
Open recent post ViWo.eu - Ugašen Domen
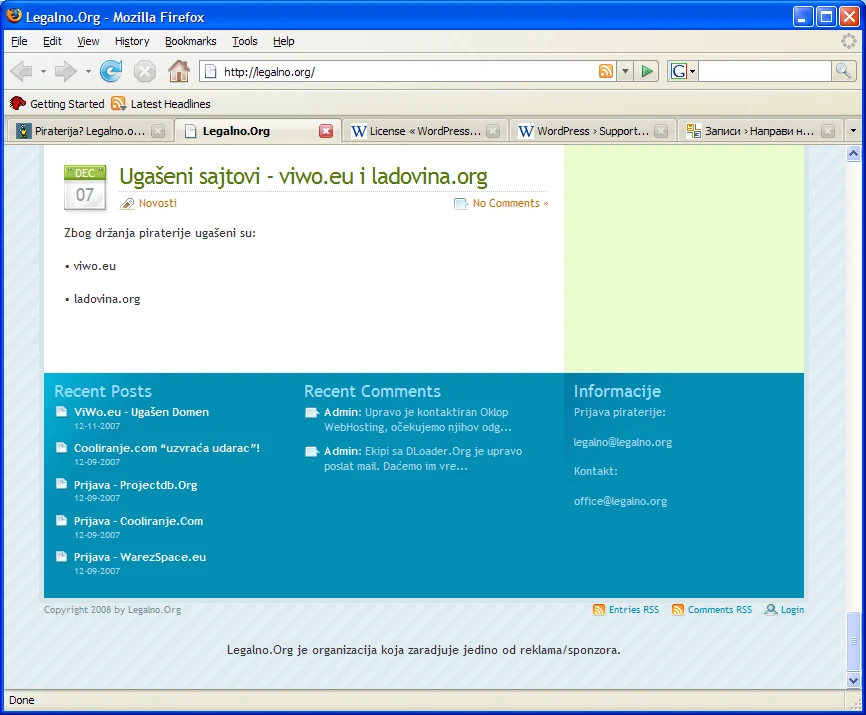(x=141, y=412)
